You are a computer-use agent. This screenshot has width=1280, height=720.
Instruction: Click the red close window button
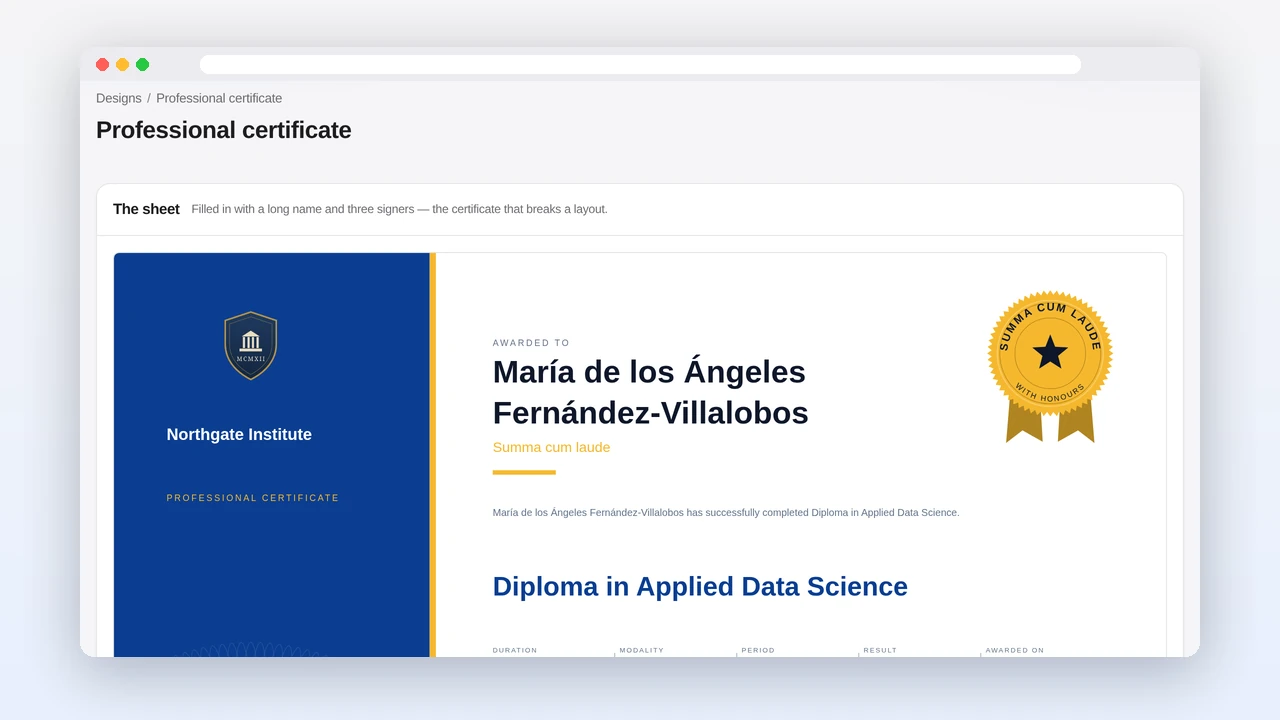102,64
